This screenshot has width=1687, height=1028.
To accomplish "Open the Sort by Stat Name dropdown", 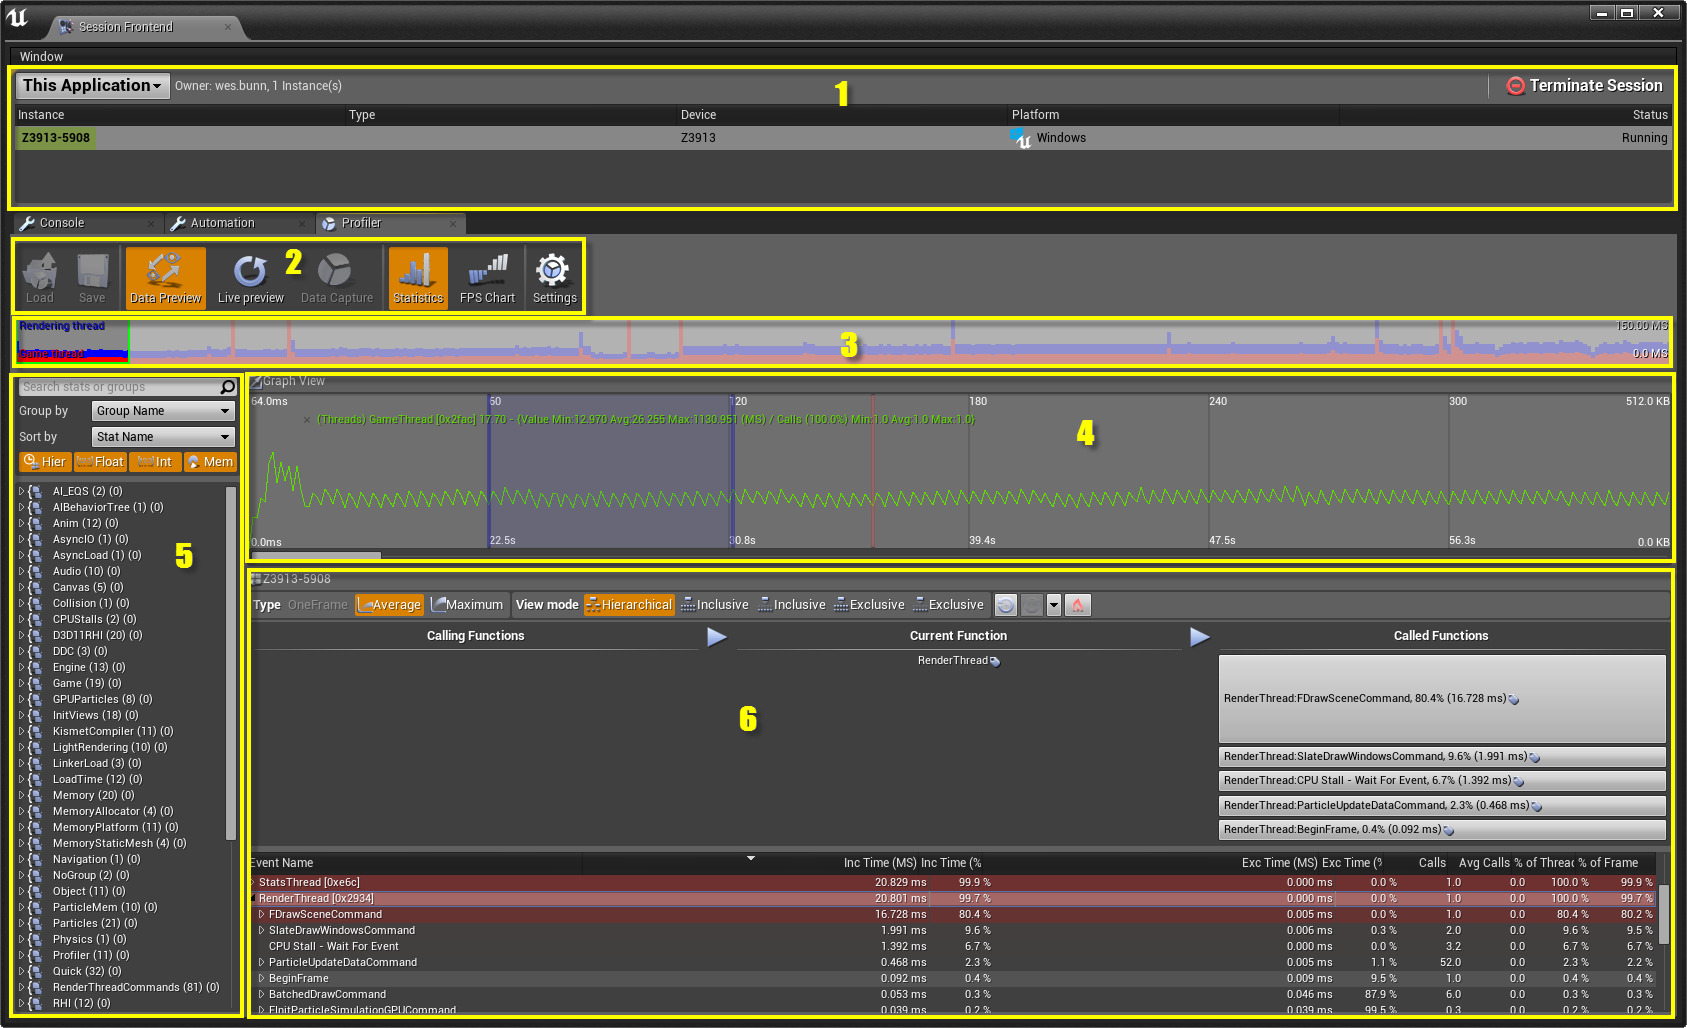I will coord(163,437).
